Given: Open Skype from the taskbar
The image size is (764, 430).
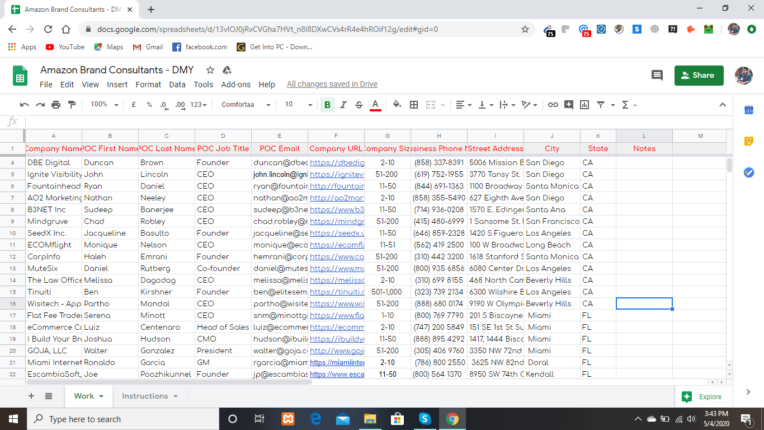Looking at the screenshot, I should coord(424,419).
